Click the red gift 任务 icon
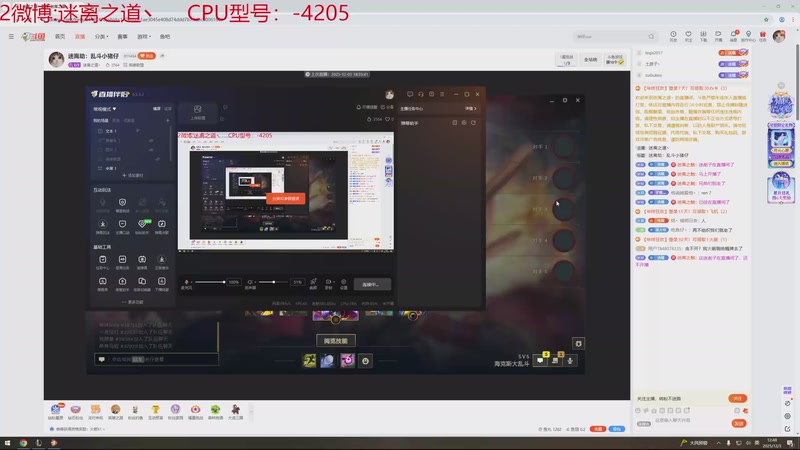 click(763, 36)
